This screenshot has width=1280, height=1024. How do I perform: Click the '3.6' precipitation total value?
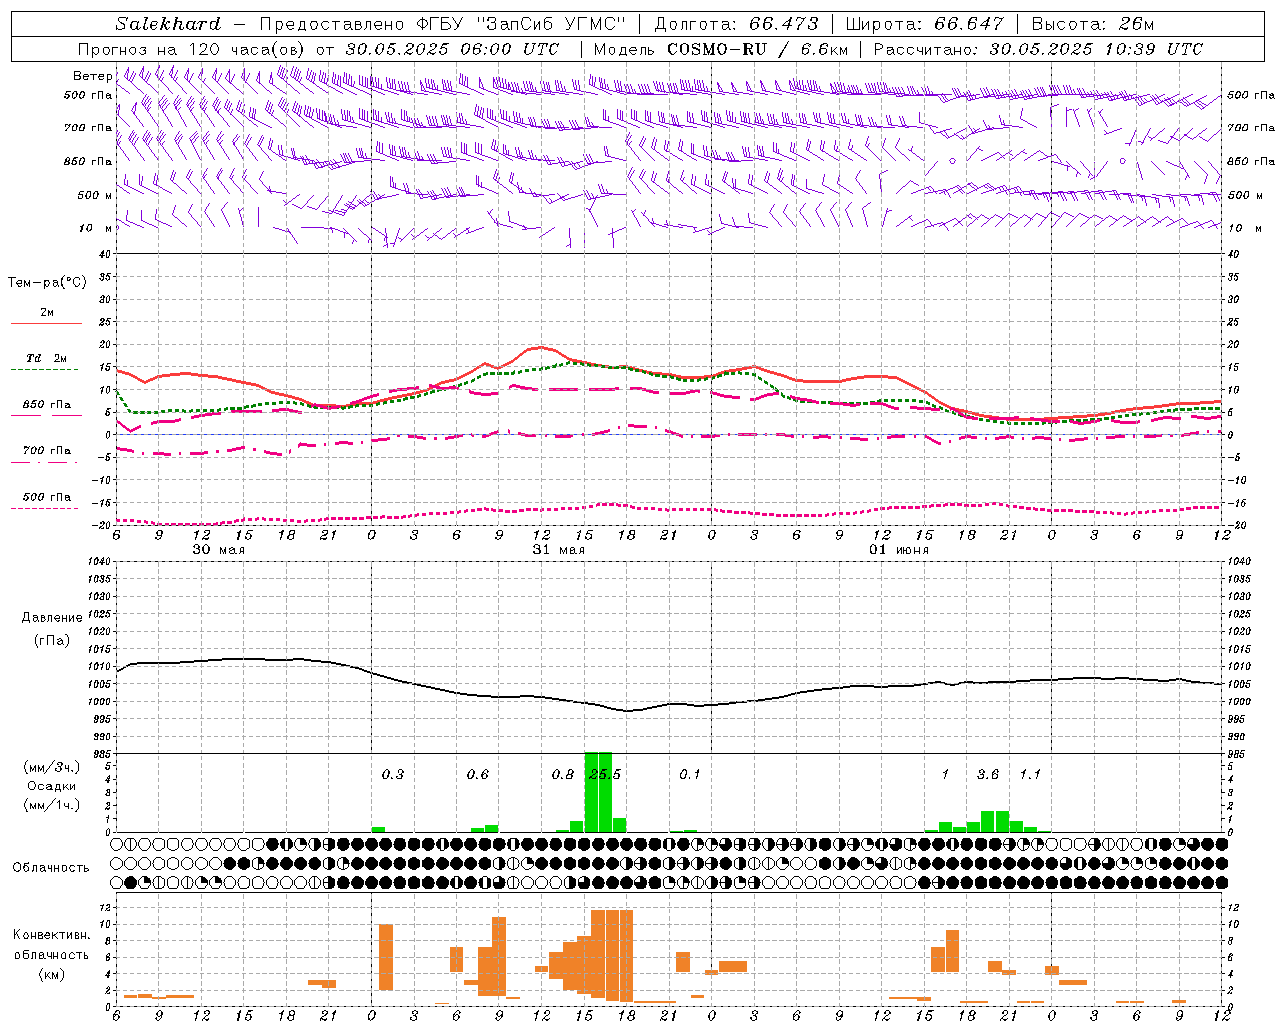[988, 775]
